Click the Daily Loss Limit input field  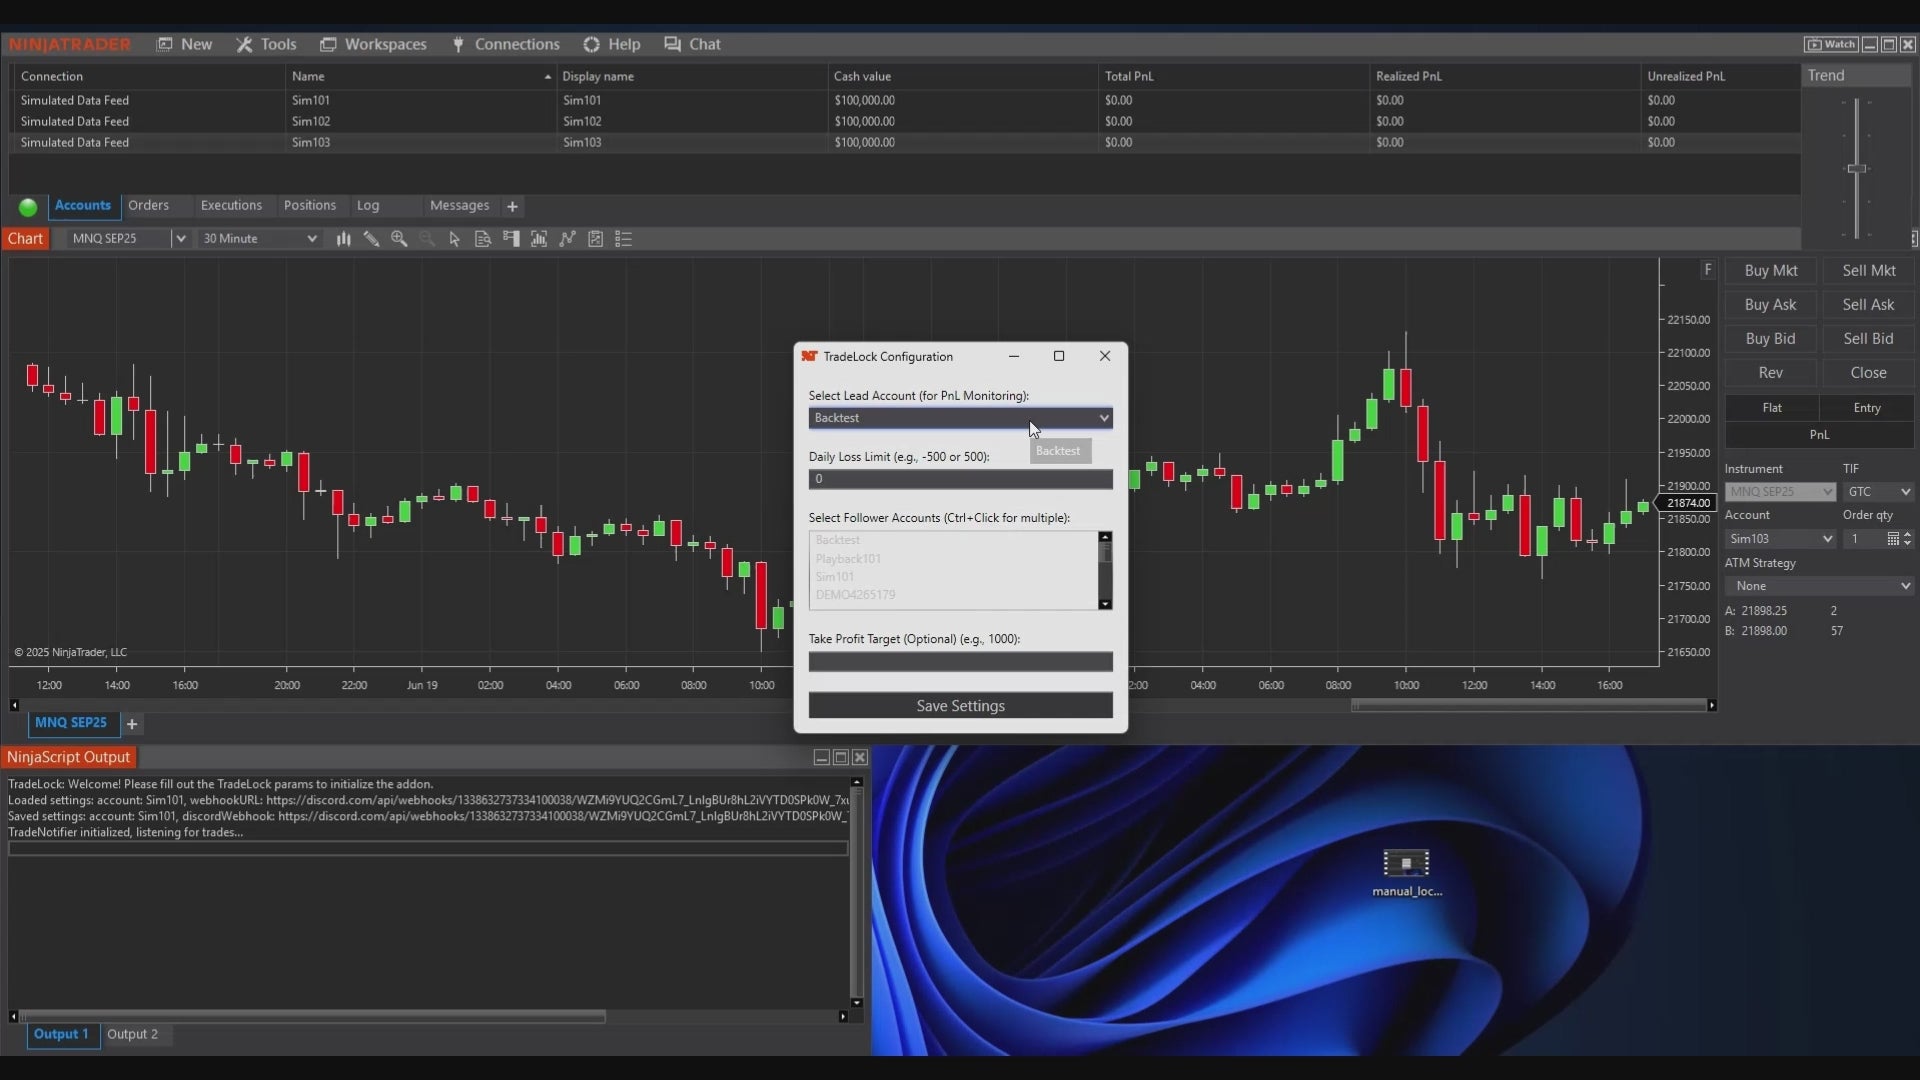click(960, 479)
